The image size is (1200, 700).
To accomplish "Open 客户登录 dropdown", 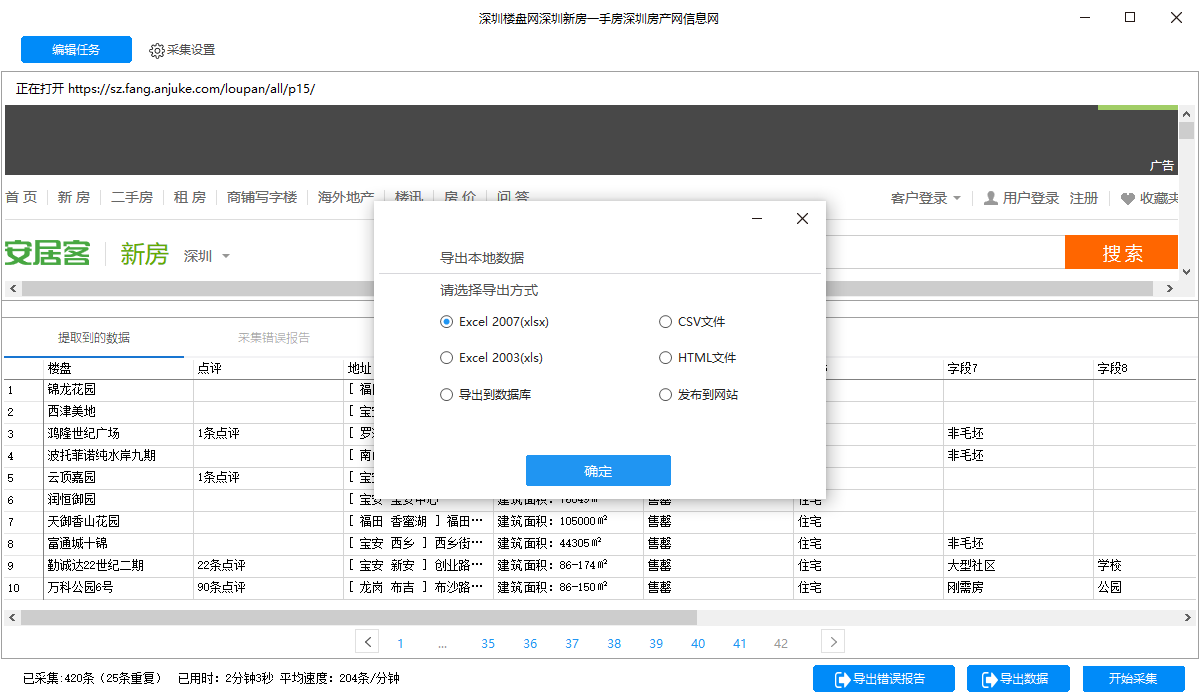I will coord(926,198).
